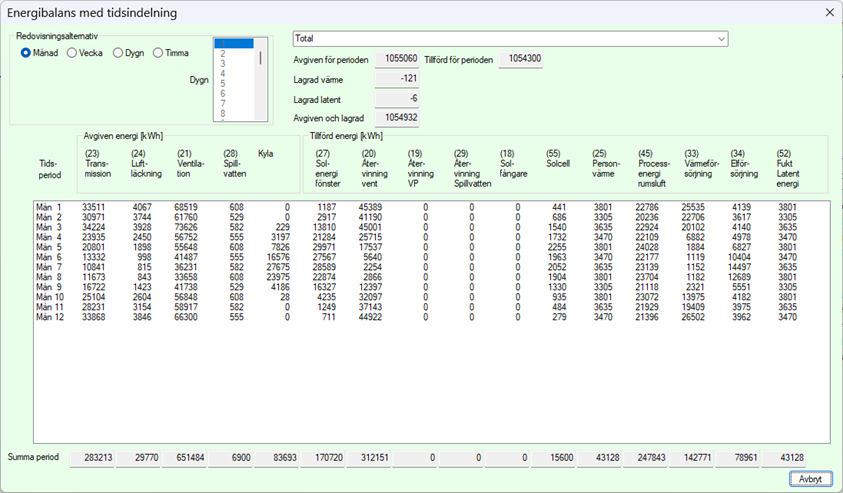Select the Månad radio button
The height and width of the screenshot is (493, 843).
[x=26, y=53]
